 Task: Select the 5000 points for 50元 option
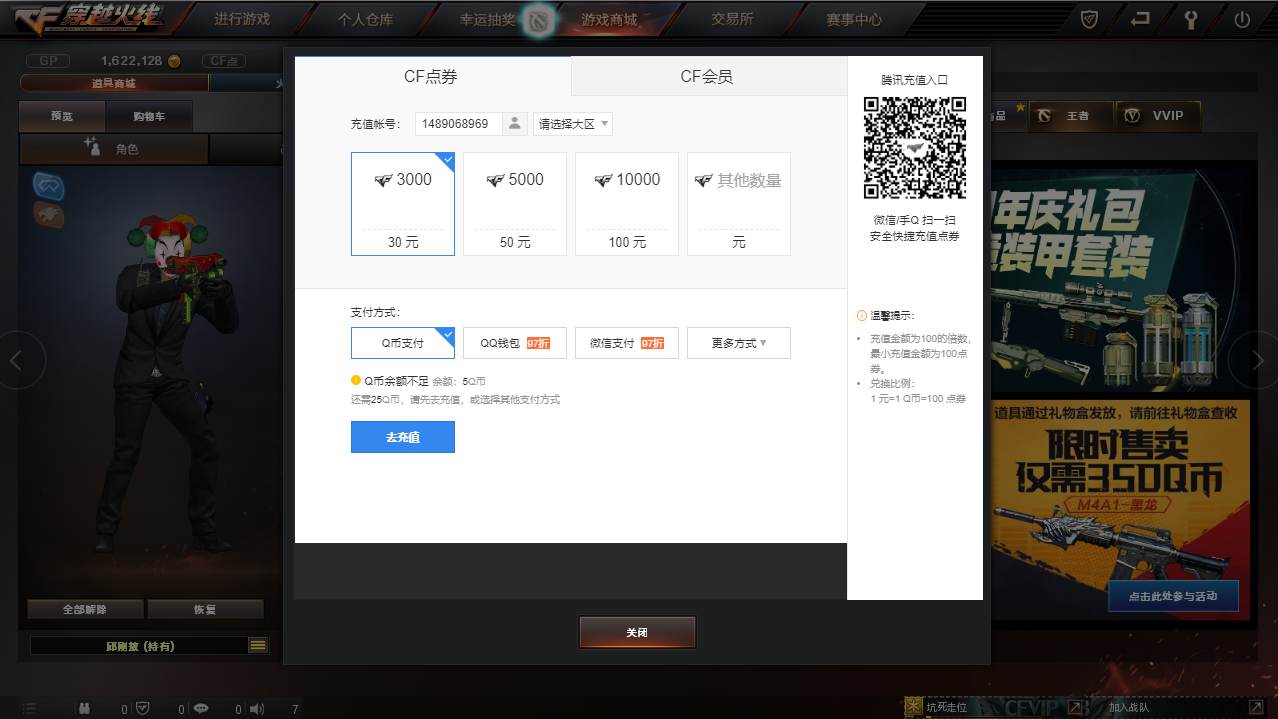(x=515, y=204)
